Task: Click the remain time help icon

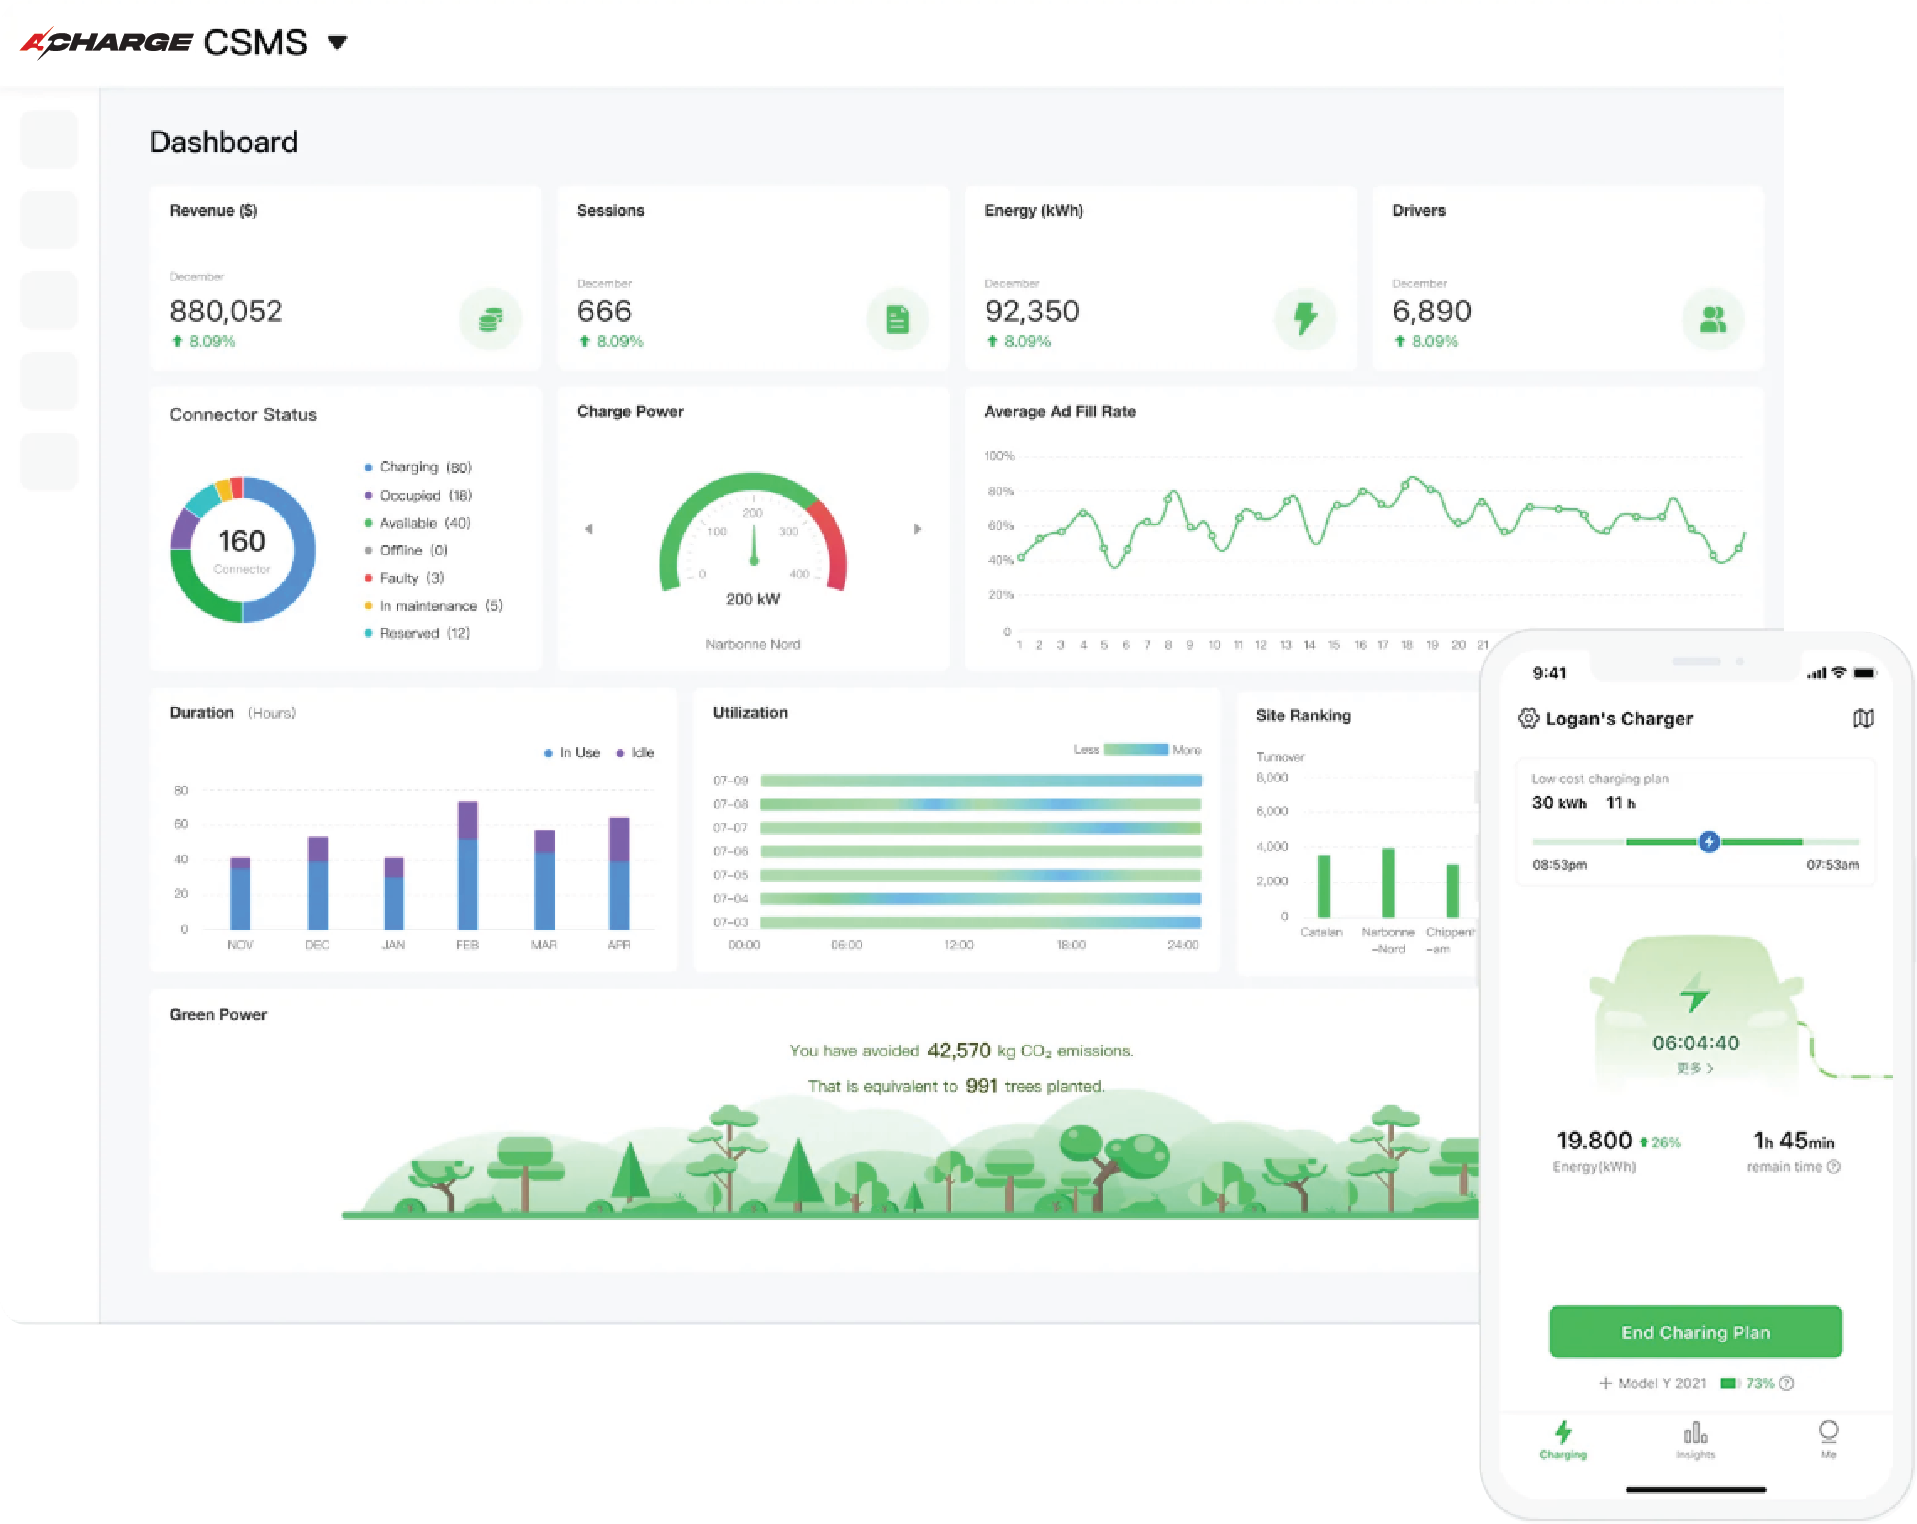Action: (1834, 1167)
